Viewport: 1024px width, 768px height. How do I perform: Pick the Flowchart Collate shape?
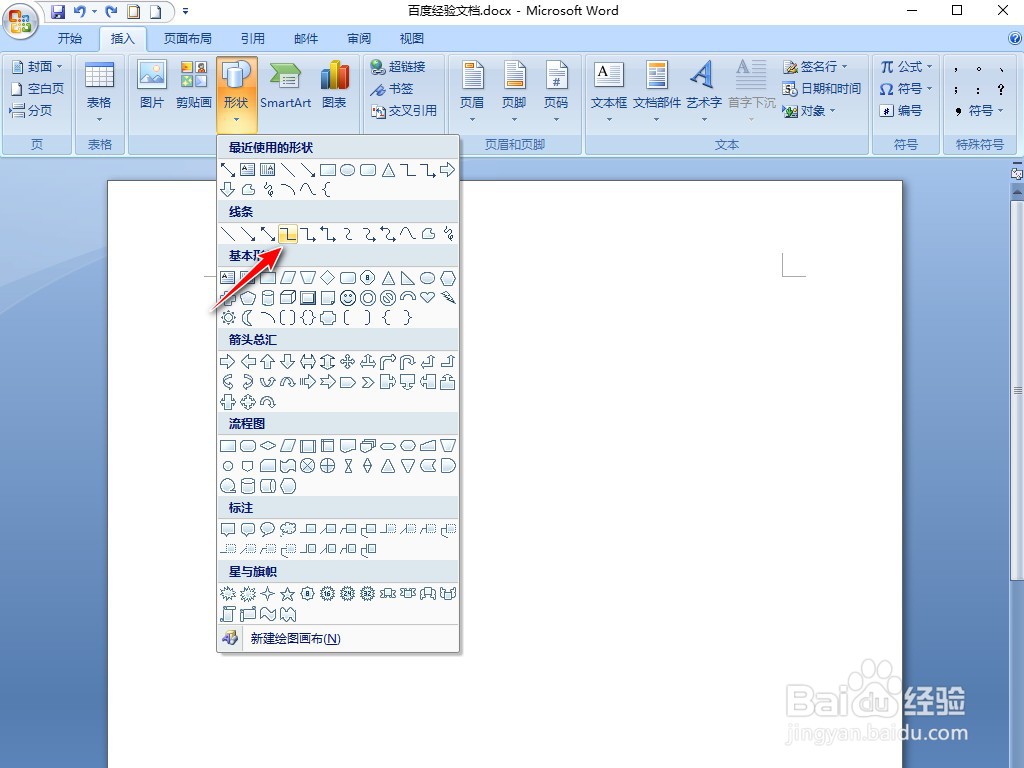(x=348, y=466)
